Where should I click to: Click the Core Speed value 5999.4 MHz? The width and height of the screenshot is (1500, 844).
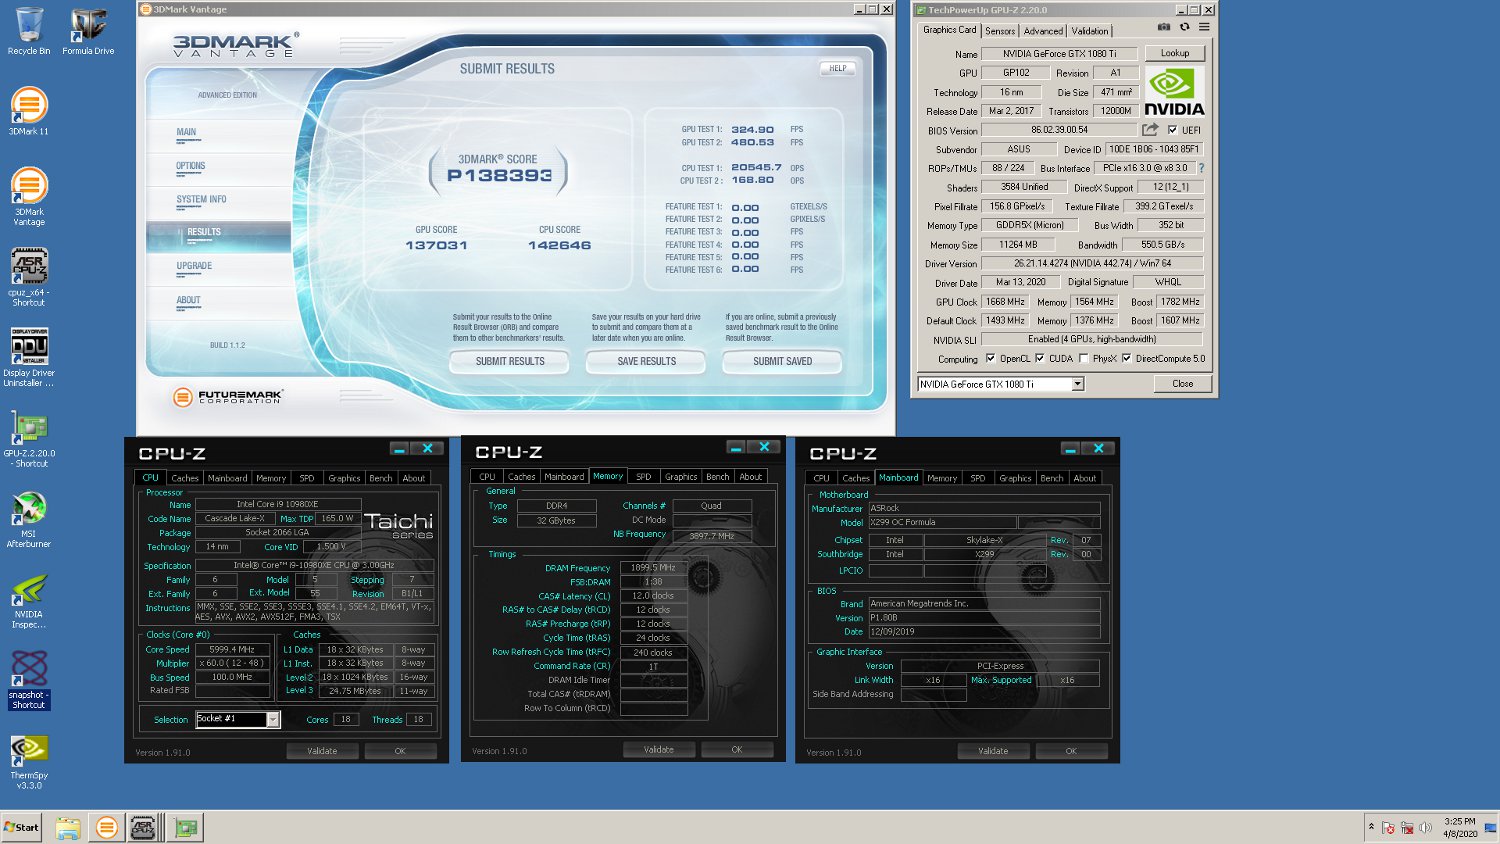tap(232, 650)
